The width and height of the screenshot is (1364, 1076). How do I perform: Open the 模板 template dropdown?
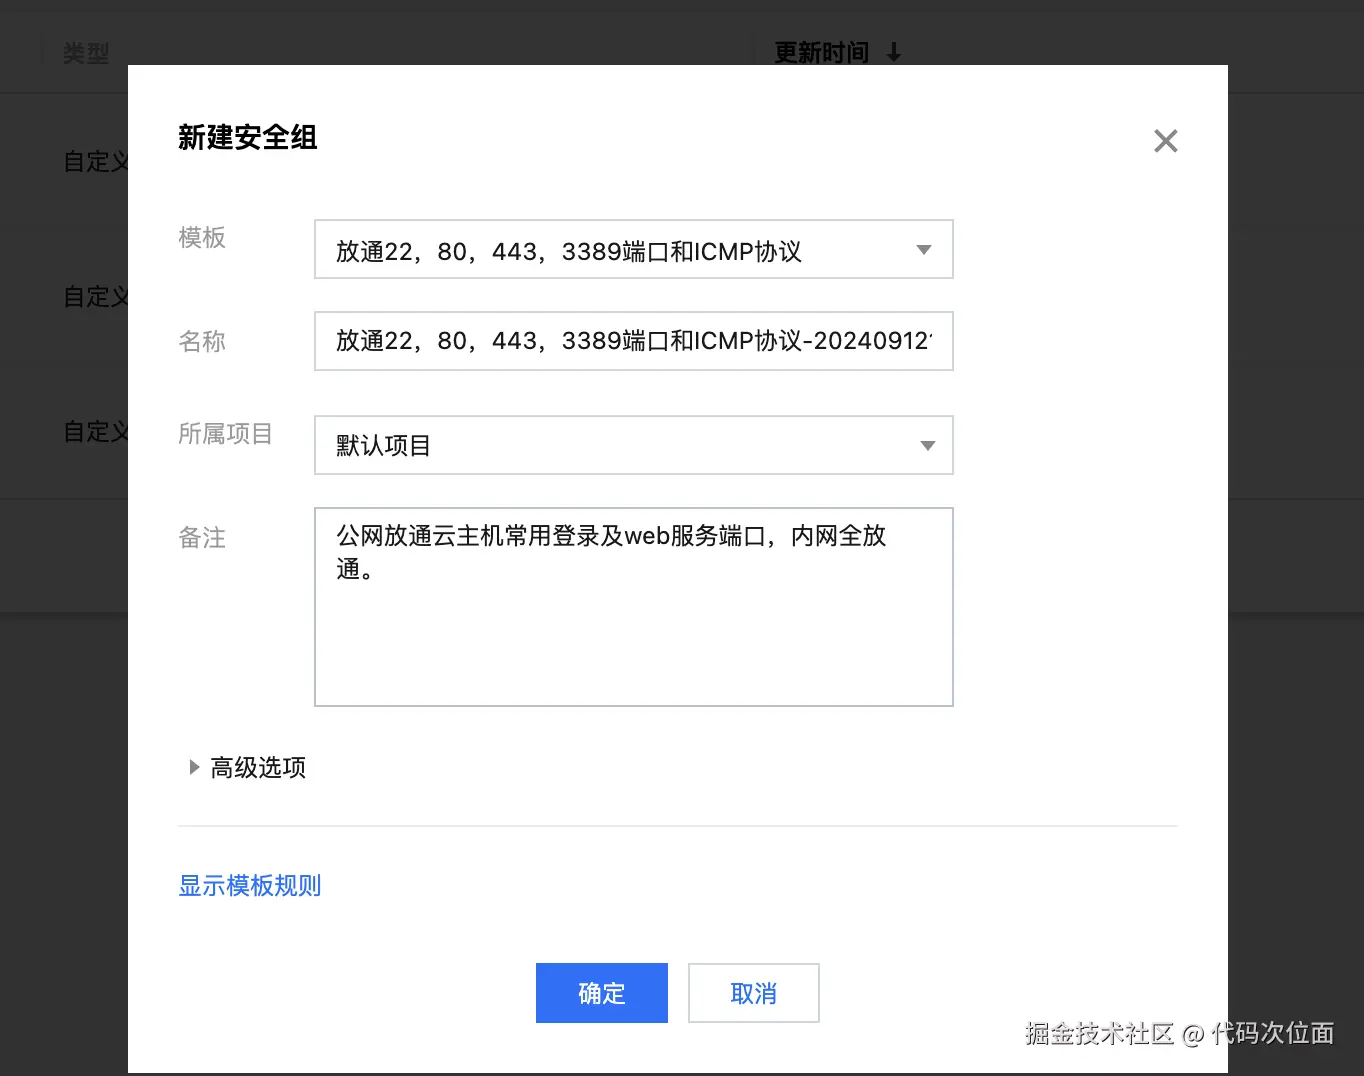(633, 249)
